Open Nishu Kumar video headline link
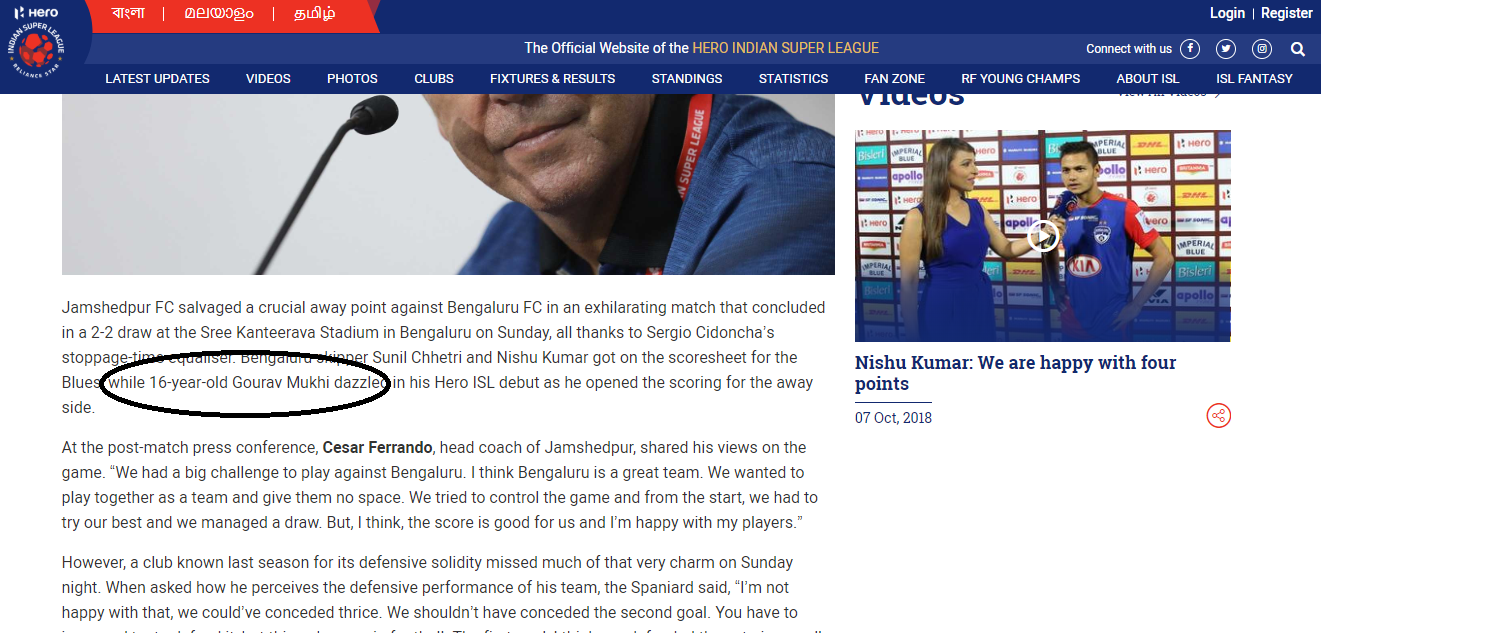This screenshot has width=1500, height=633. (x=1015, y=373)
